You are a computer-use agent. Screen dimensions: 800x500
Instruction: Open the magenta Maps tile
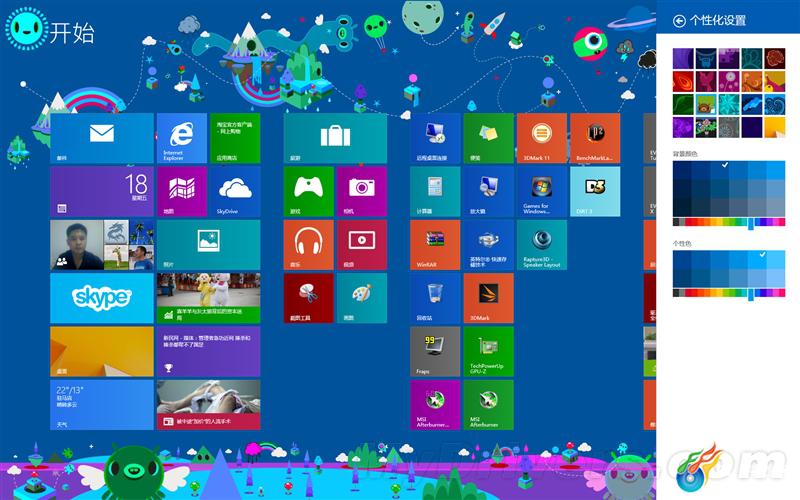click(x=182, y=192)
